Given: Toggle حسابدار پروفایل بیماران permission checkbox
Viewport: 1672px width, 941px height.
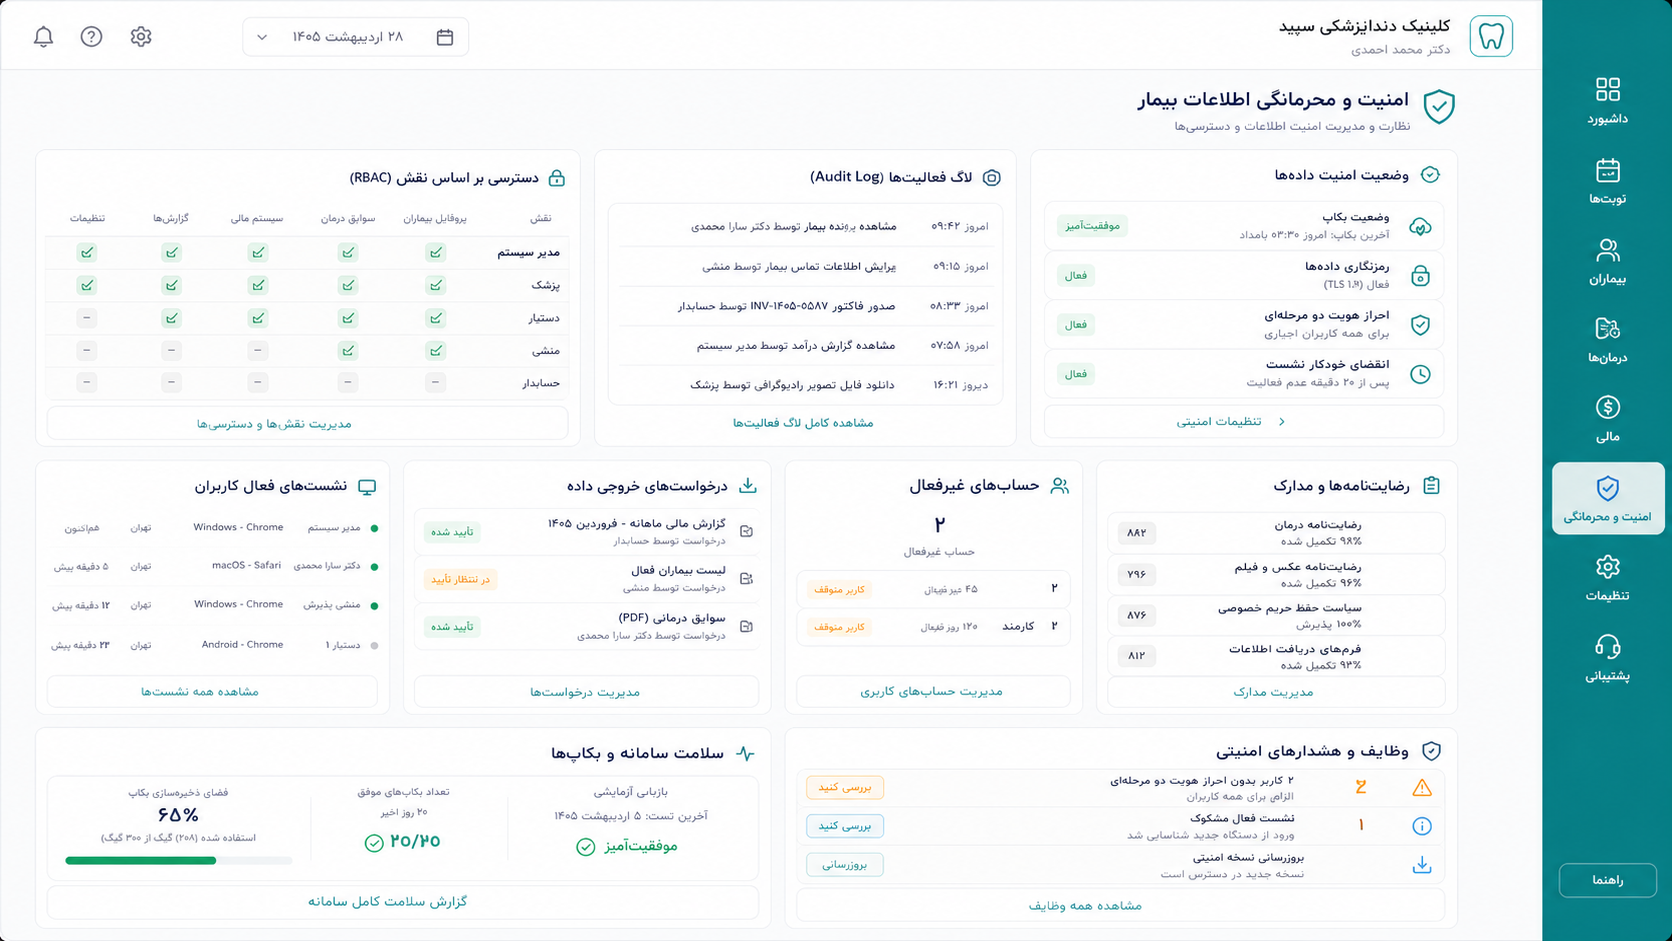Looking at the screenshot, I should tap(436, 382).
